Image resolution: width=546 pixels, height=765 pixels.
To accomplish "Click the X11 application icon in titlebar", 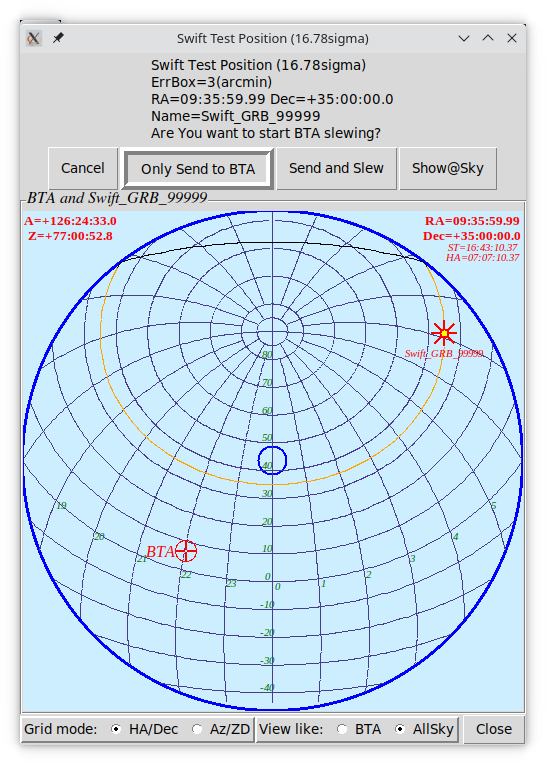I will (34, 38).
